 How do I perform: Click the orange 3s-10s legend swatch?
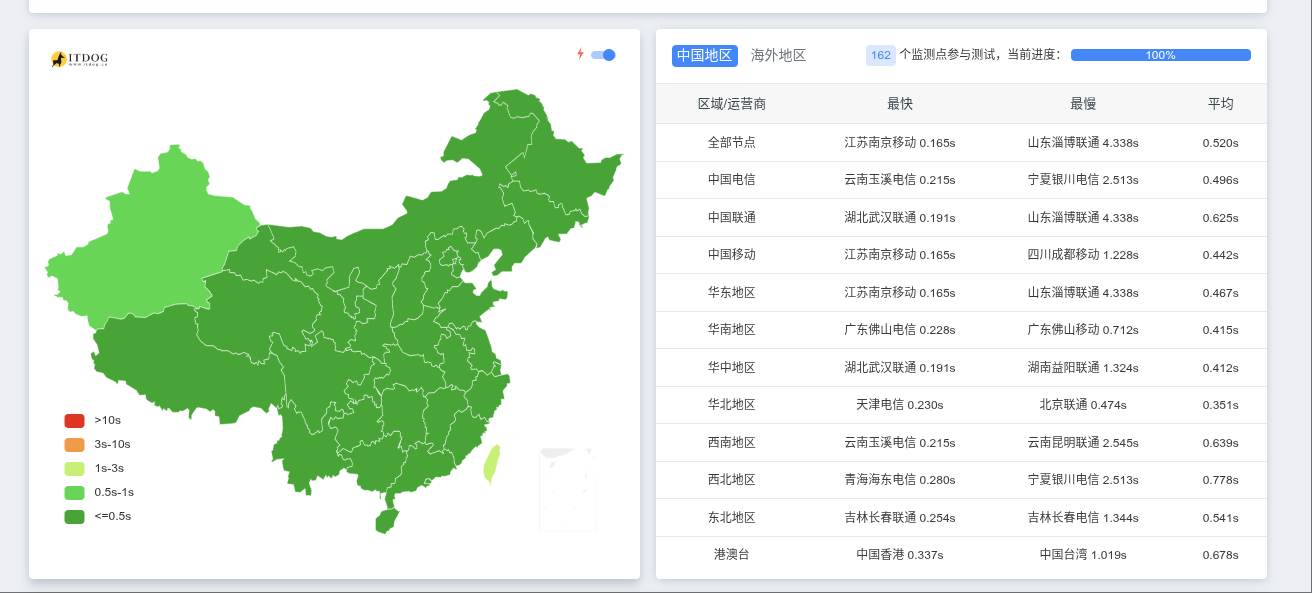(74, 444)
